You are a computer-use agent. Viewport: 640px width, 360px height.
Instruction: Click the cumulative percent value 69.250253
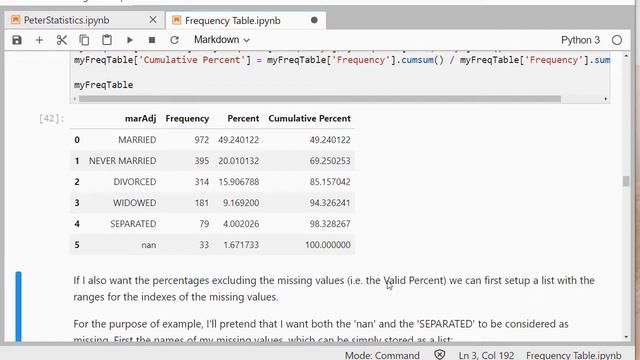point(330,161)
